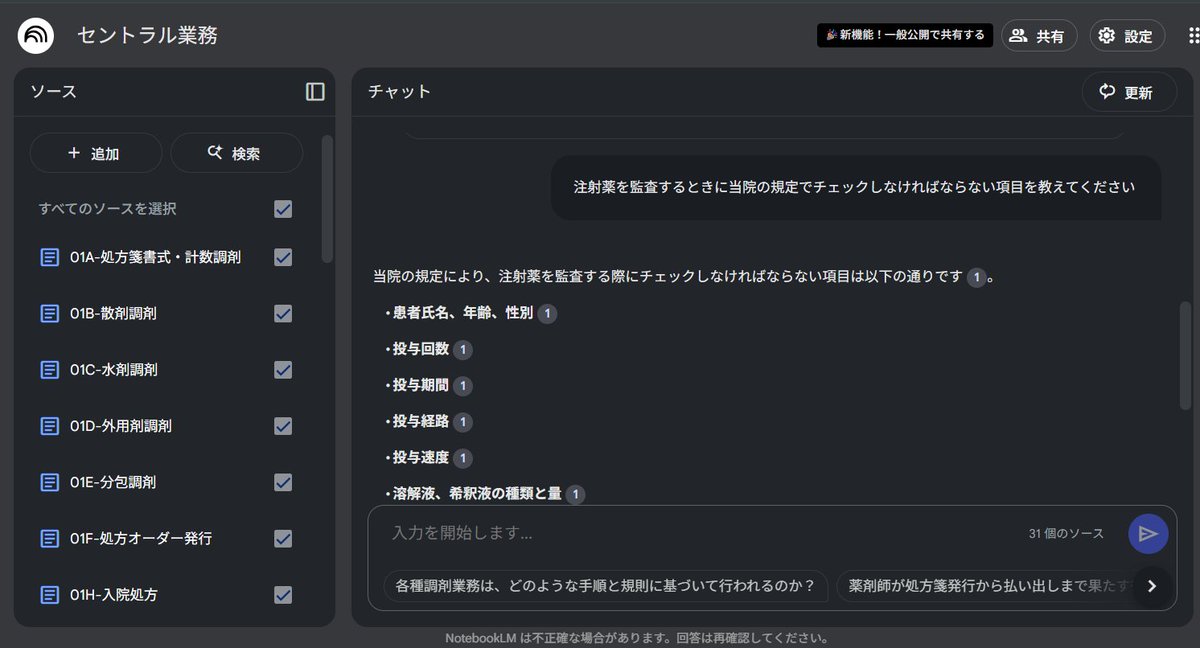Click the 入力を開始します chat input field
Screen dimensions: 1200x648
click(x=700, y=534)
